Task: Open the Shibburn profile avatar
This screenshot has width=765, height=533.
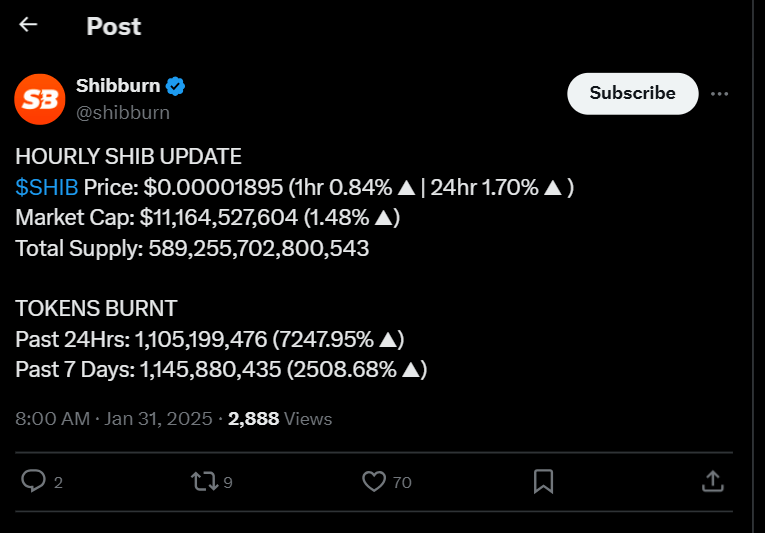Action: [x=40, y=99]
